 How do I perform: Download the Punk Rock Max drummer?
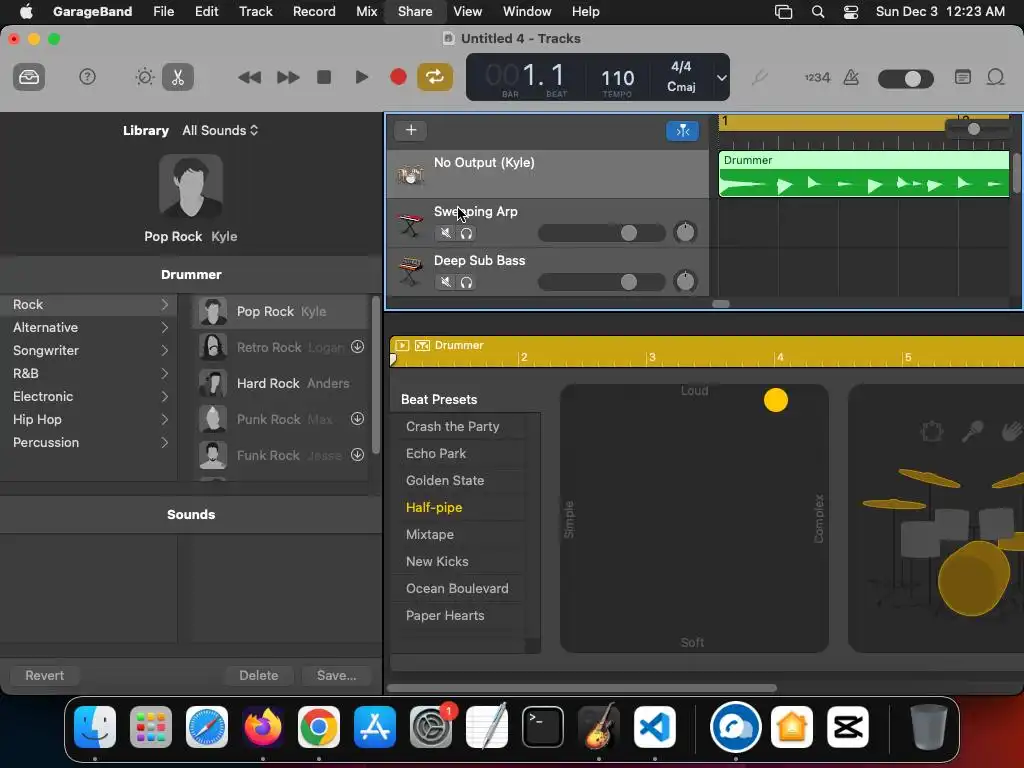(x=357, y=419)
